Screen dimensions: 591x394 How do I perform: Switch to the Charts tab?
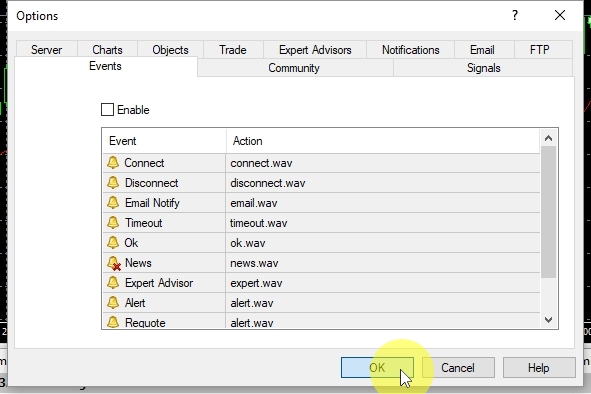coord(107,50)
